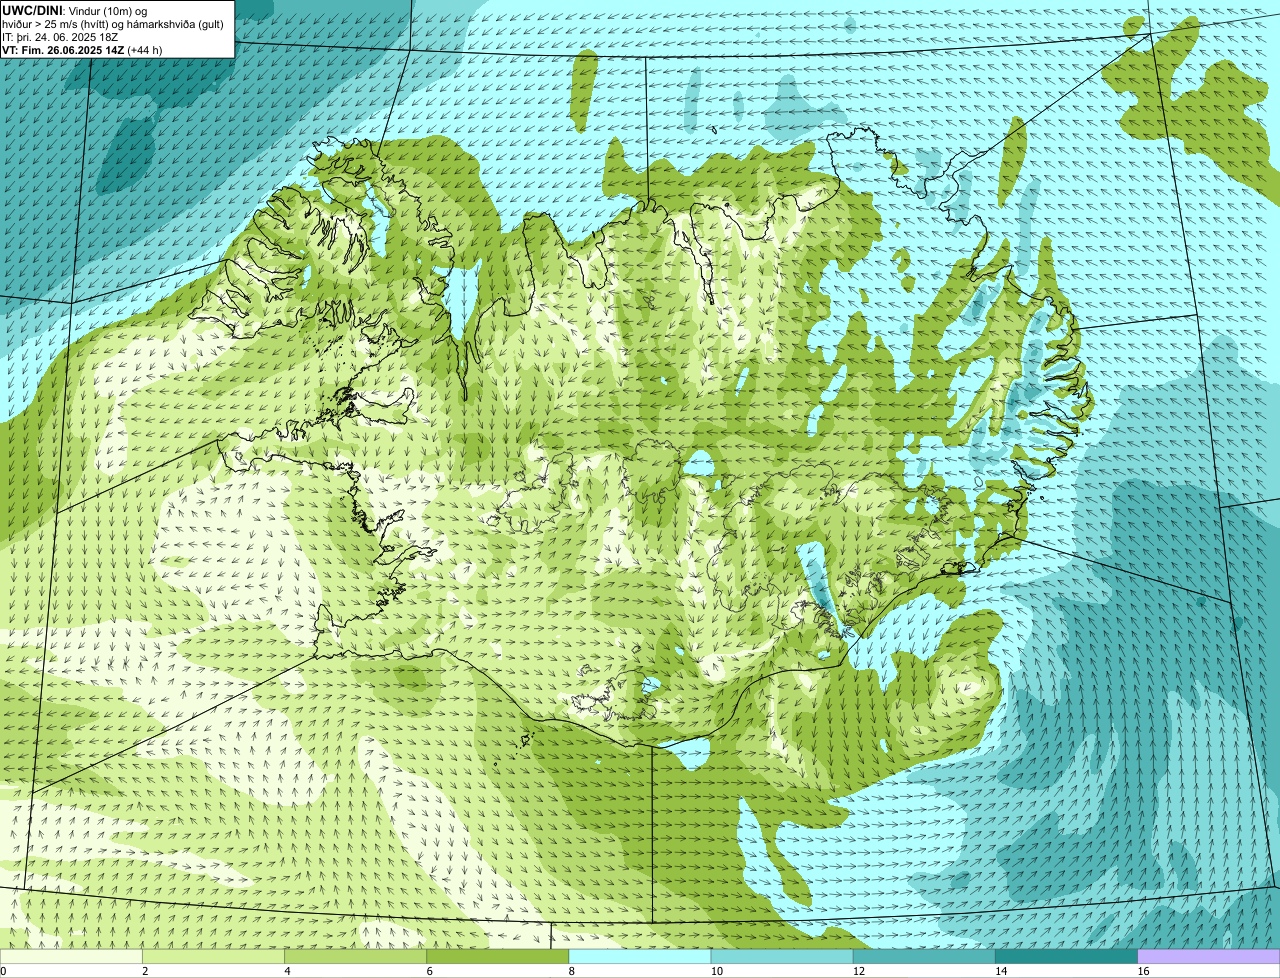Click the 2–4 m/s light green legend swatch
Screen dimensions: 1280x978
(214, 956)
